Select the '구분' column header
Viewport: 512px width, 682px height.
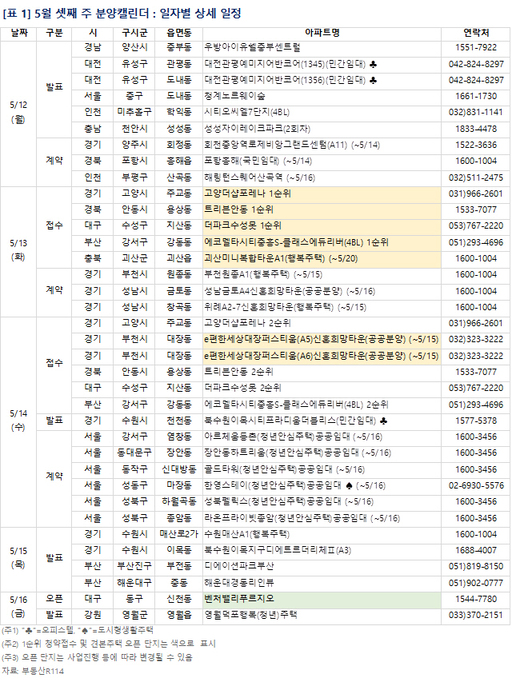54,33
